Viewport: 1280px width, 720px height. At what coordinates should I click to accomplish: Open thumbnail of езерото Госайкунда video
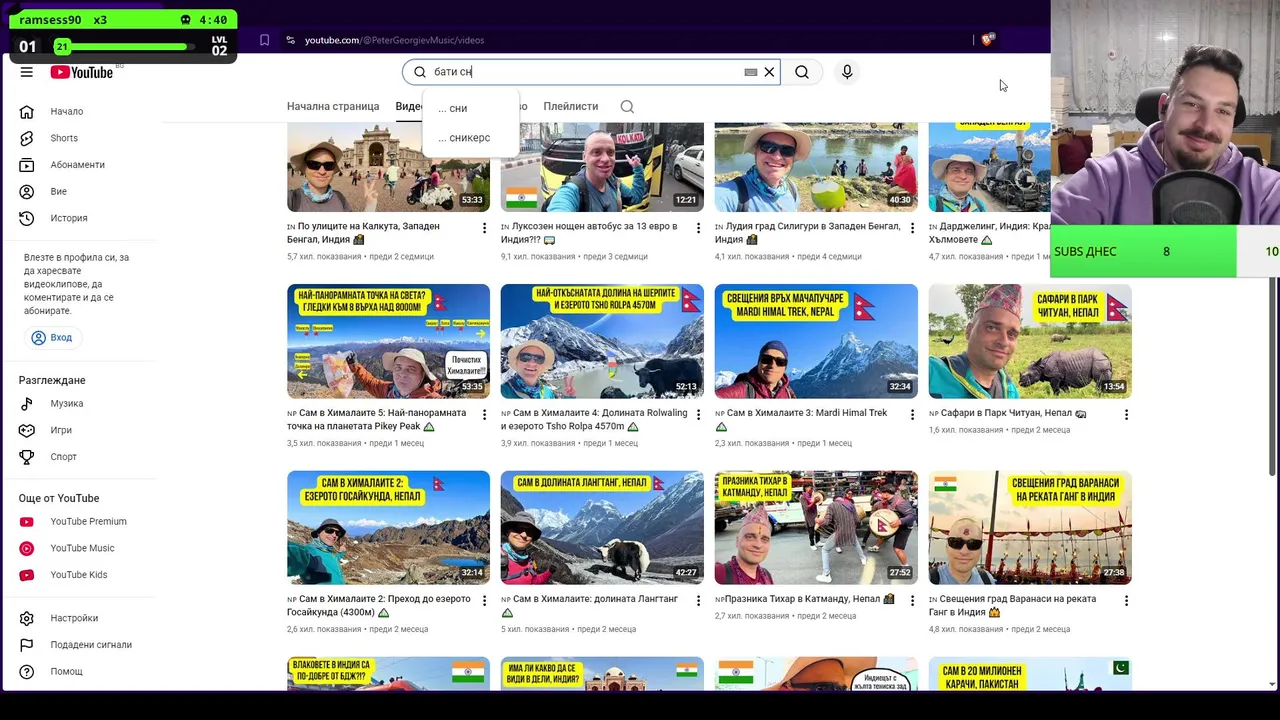click(x=388, y=527)
